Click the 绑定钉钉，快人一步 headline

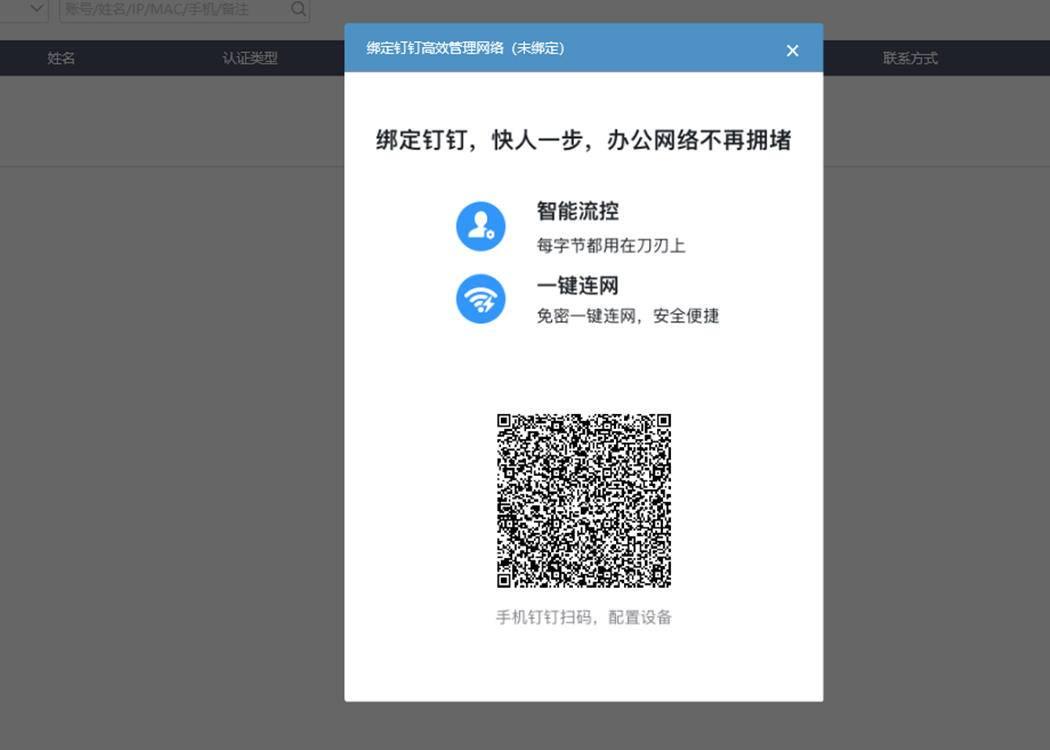point(583,140)
